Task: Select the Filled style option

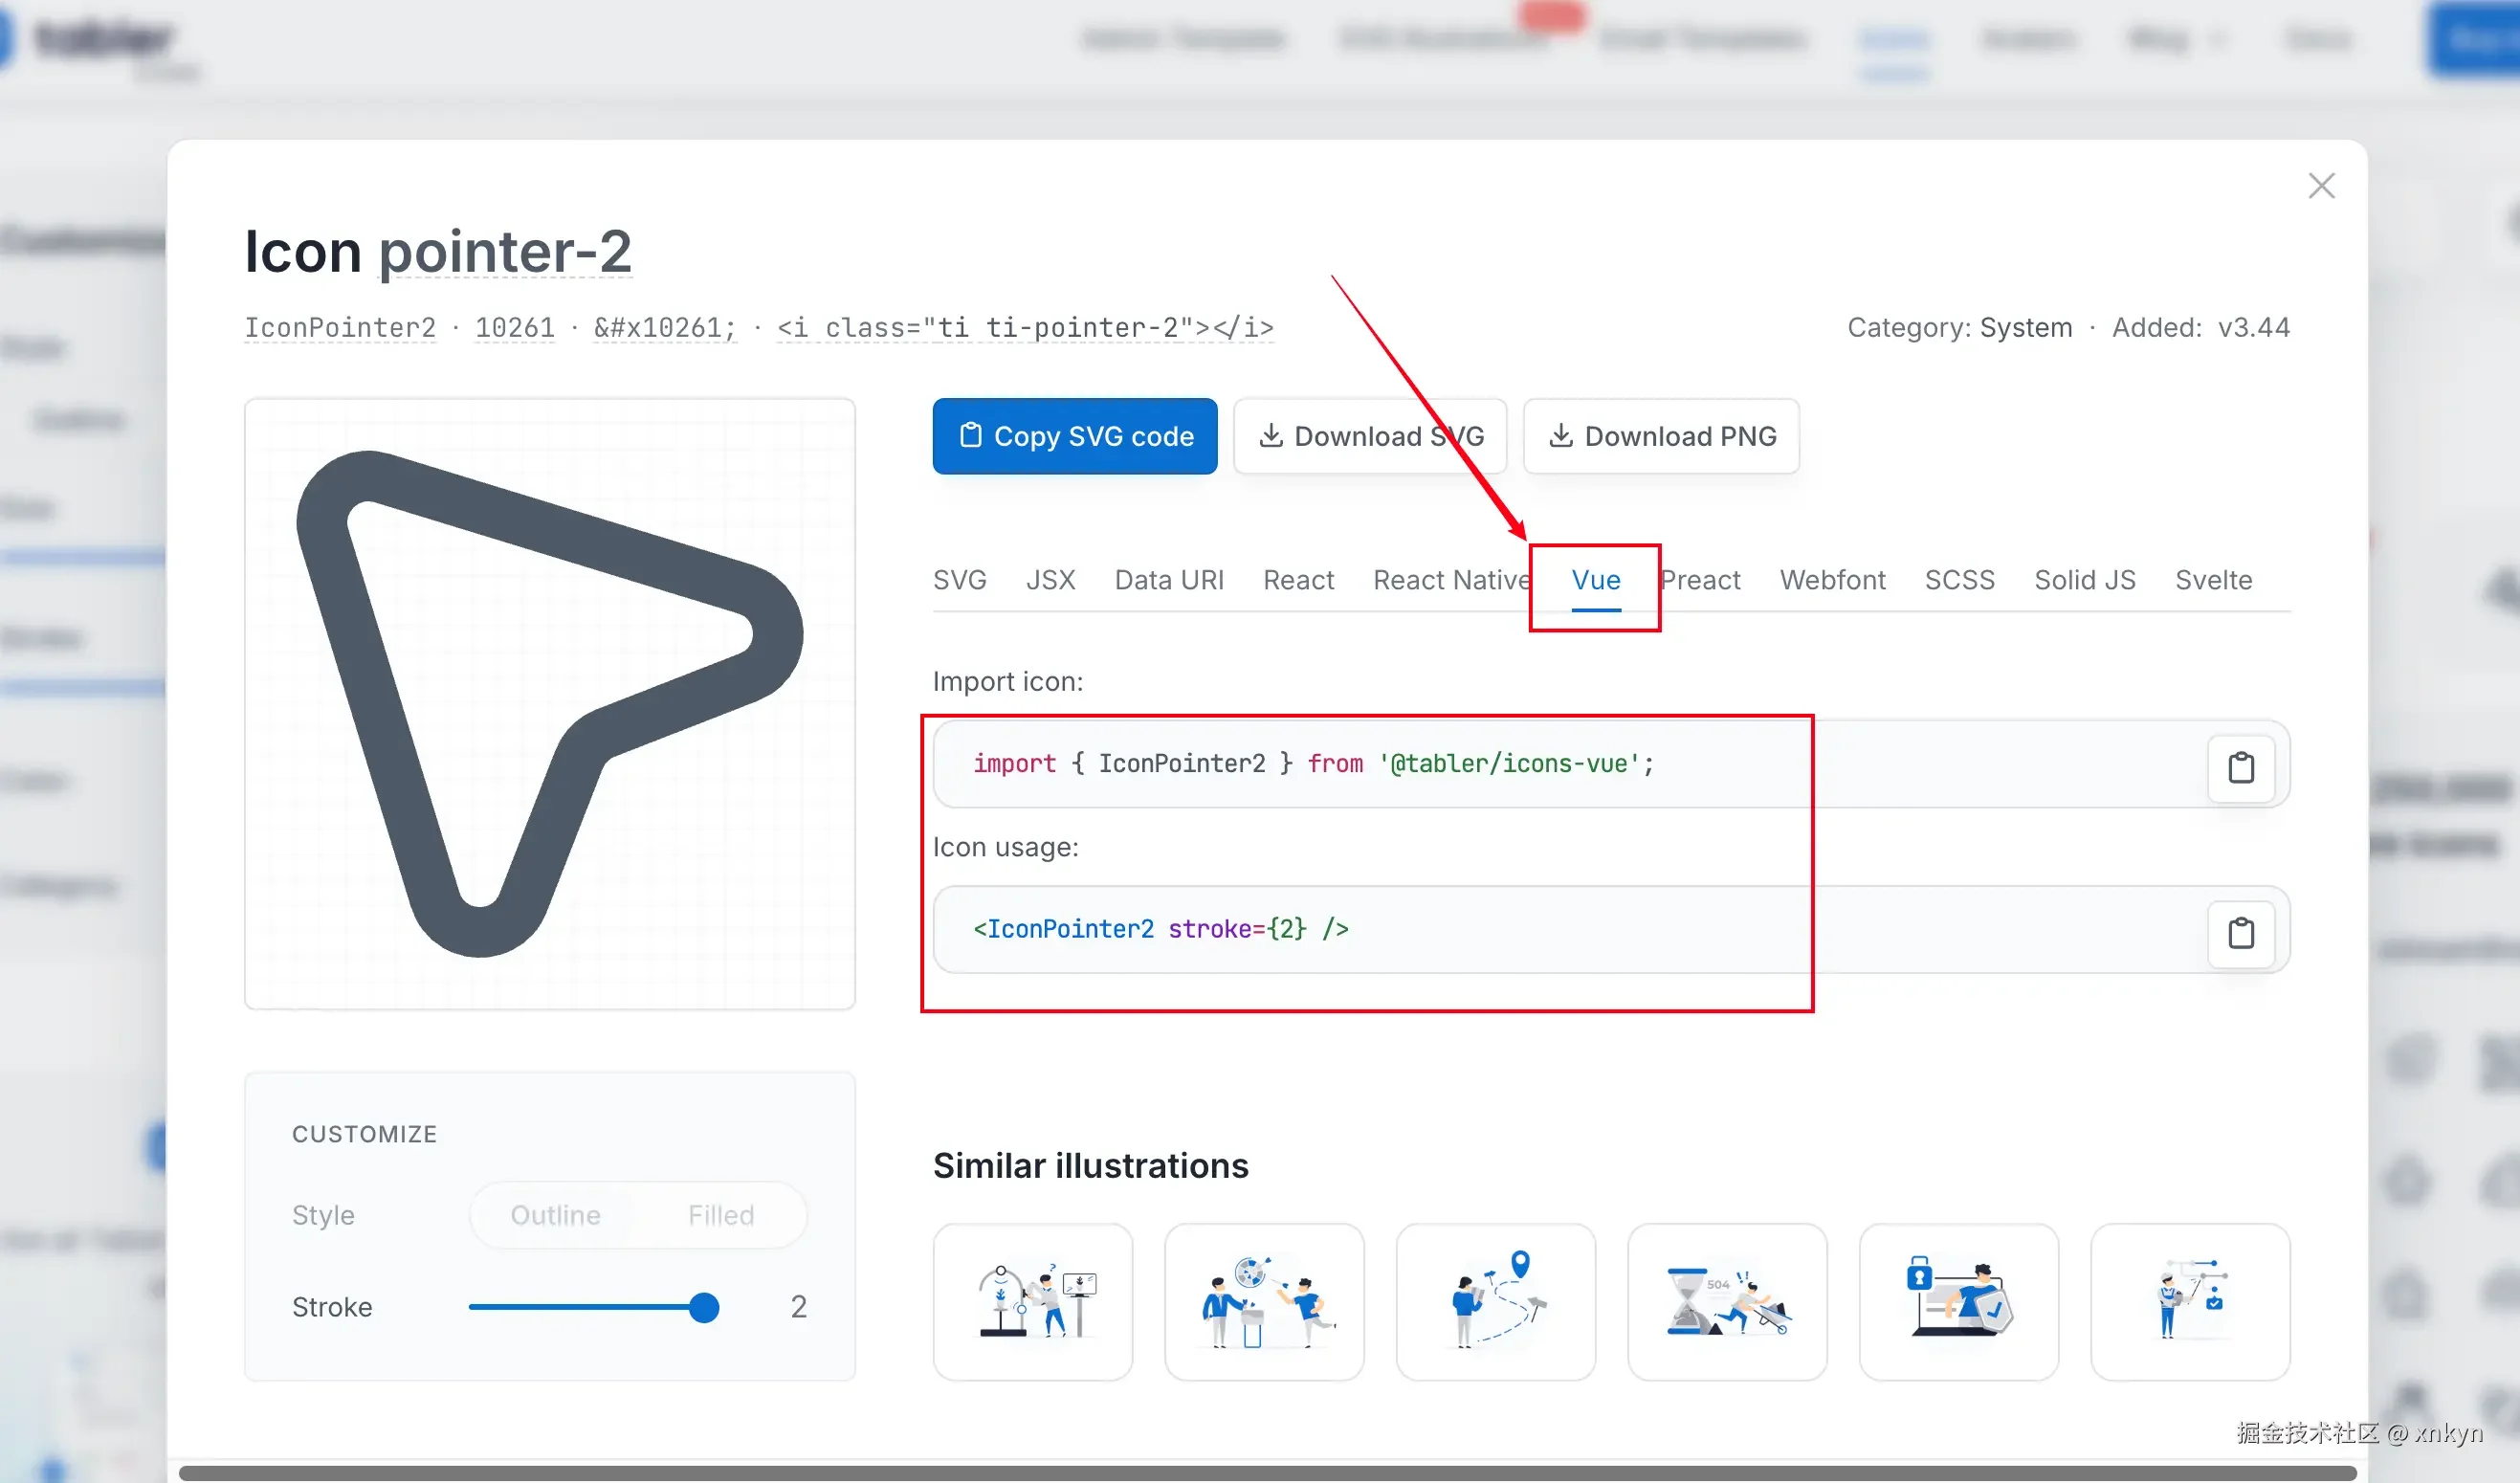Action: [720, 1215]
